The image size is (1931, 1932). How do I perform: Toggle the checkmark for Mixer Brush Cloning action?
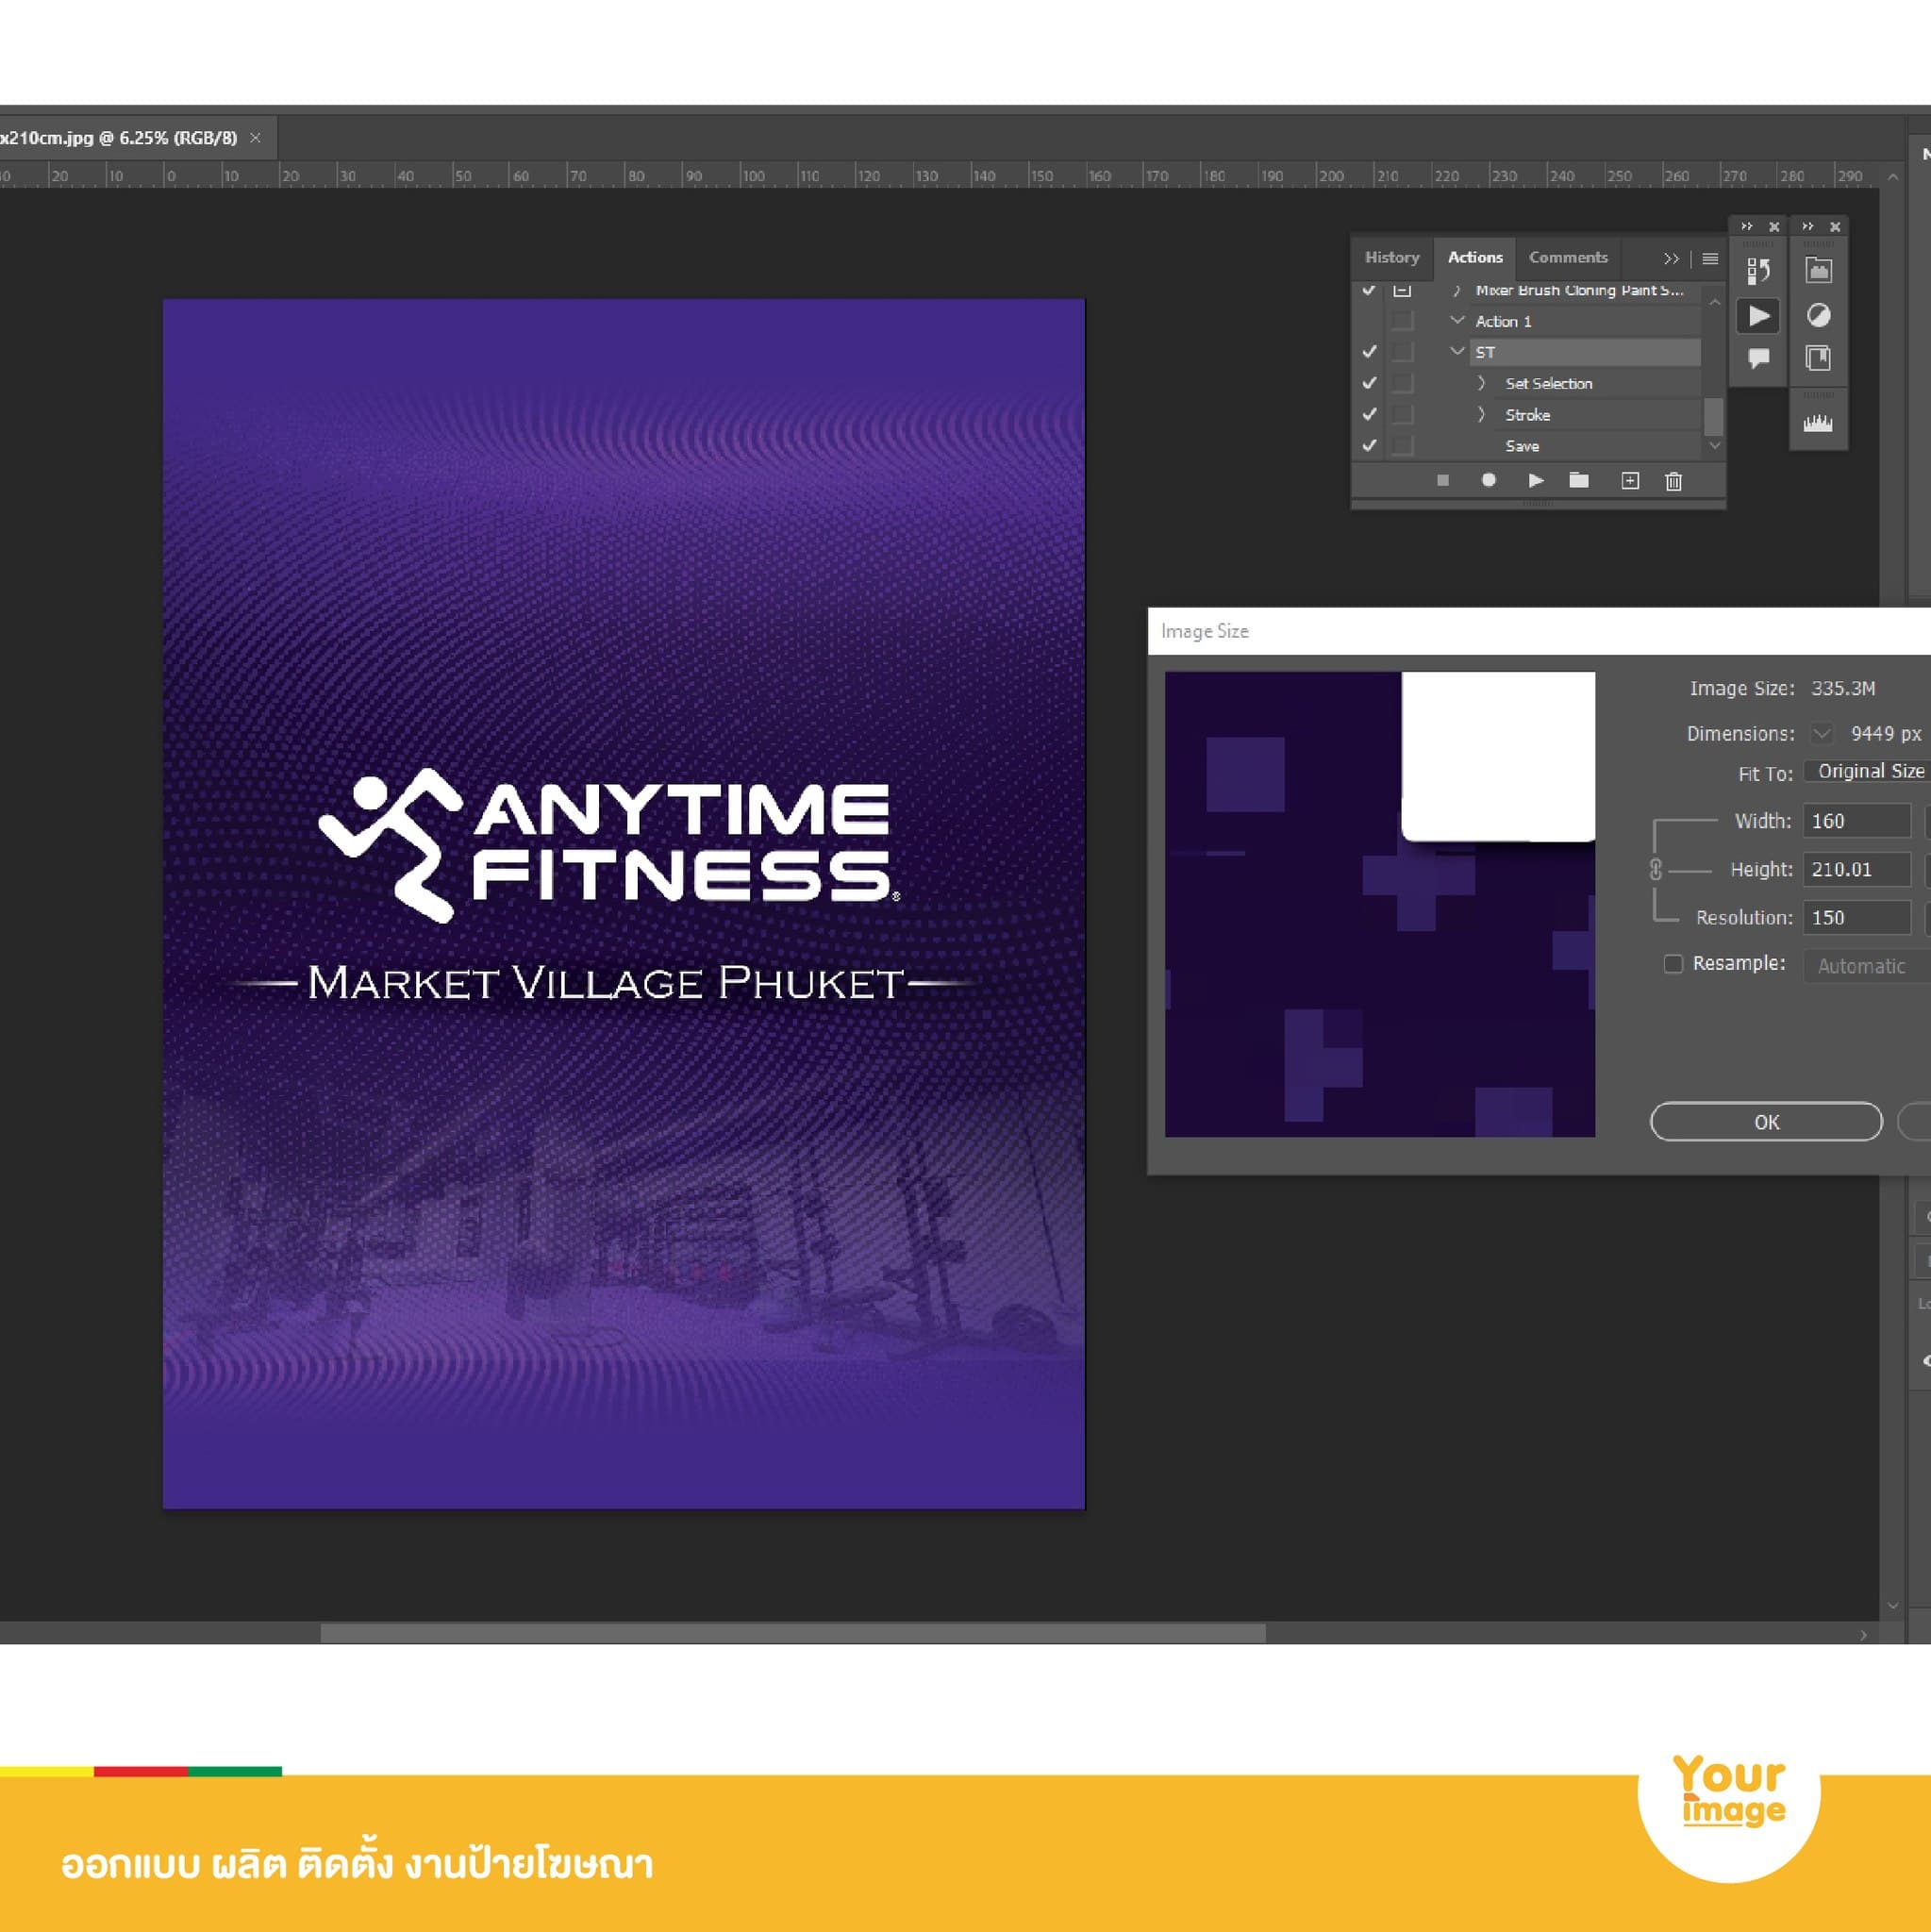point(1369,290)
